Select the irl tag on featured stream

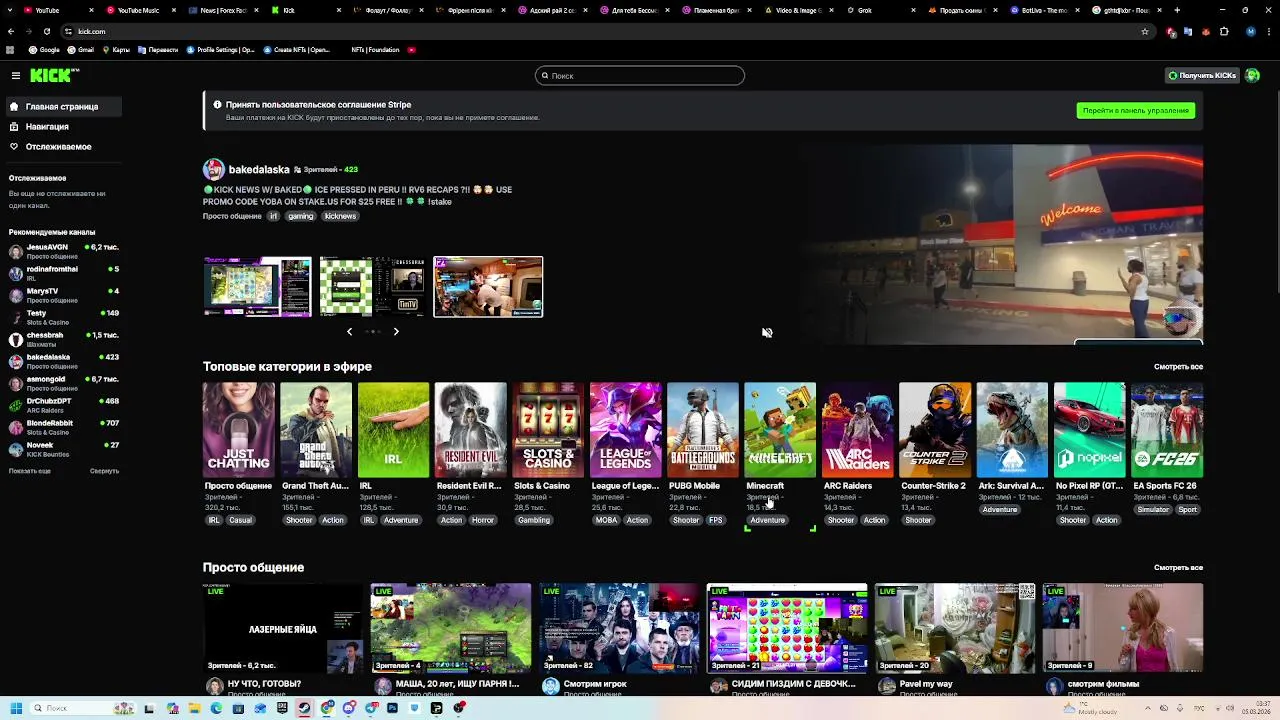[x=273, y=216]
